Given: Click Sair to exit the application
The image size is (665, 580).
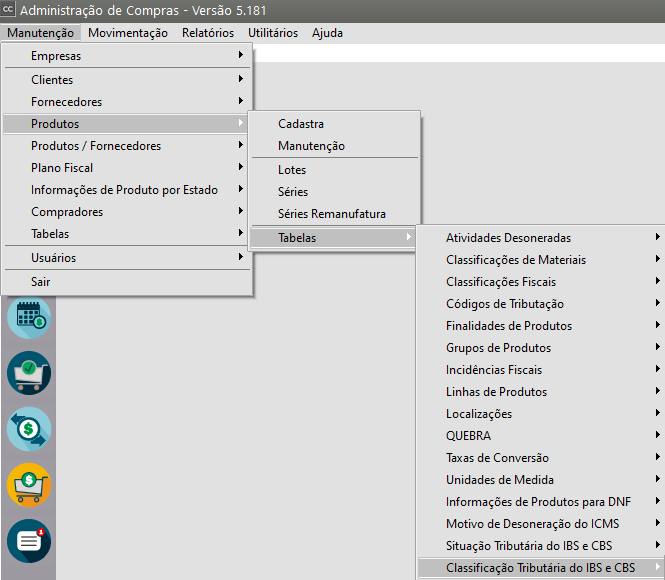Looking at the screenshot, I should [41, 282].
